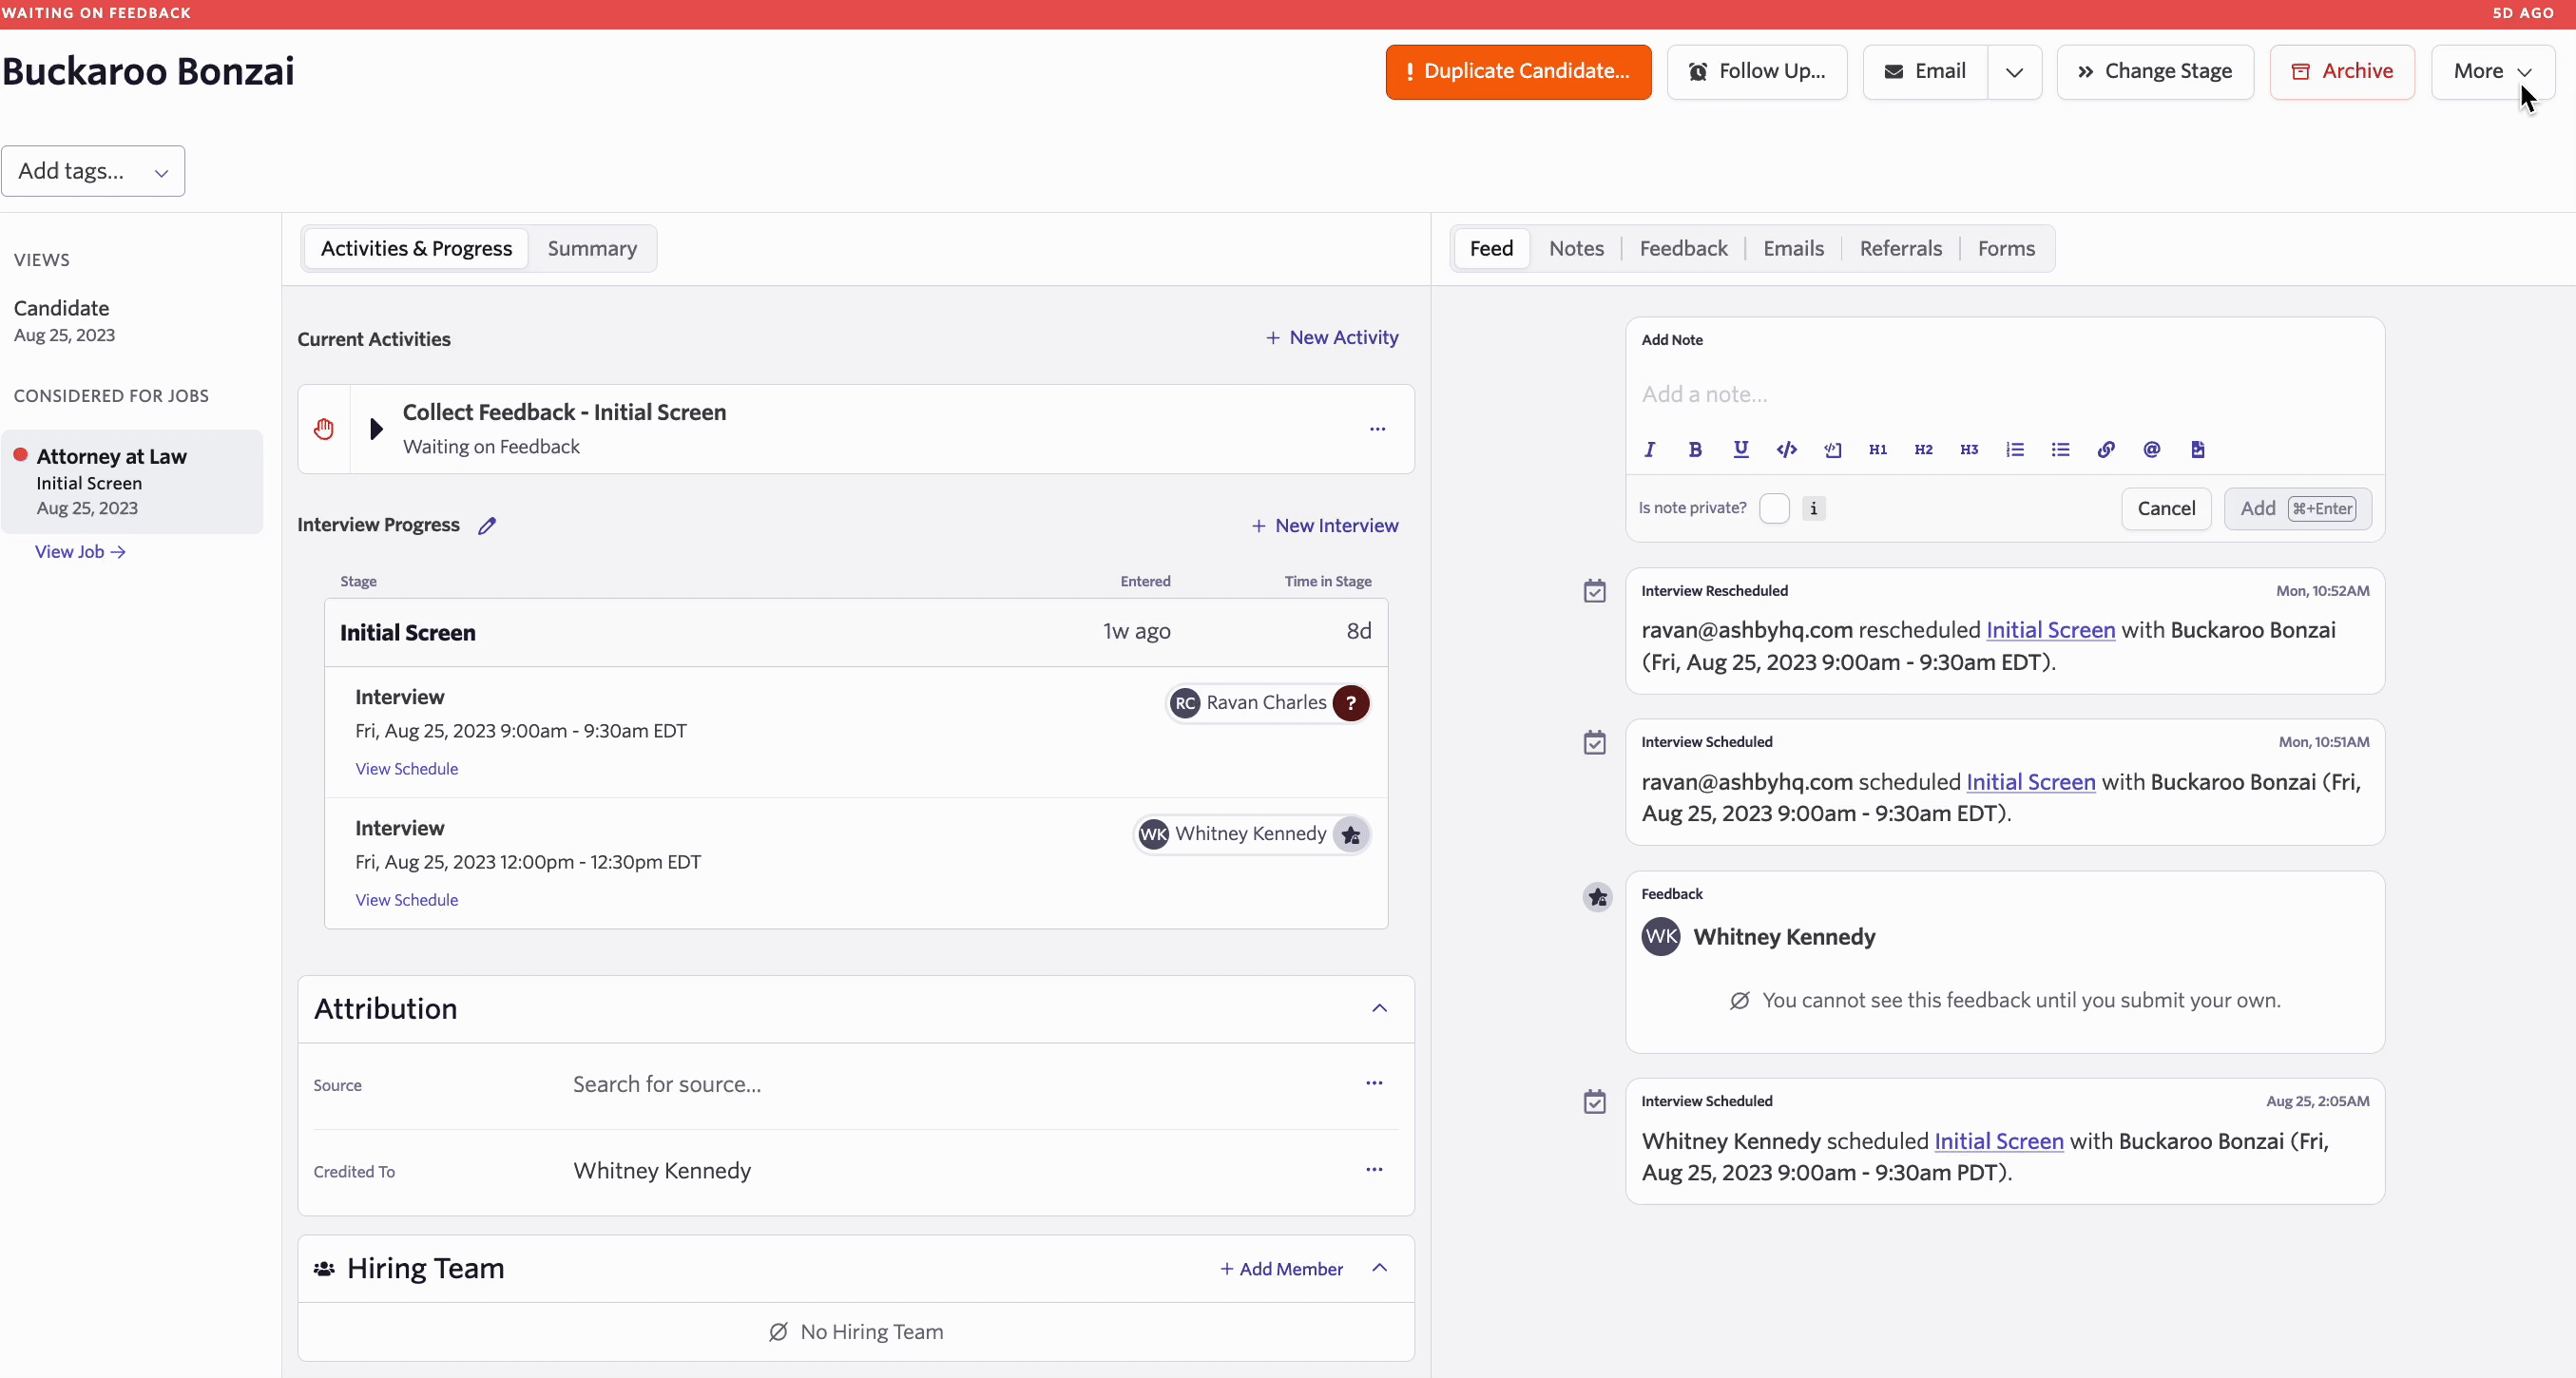2576x1378 pixels.
Task: Open the Feedback tab
Action: (1683, 248)
